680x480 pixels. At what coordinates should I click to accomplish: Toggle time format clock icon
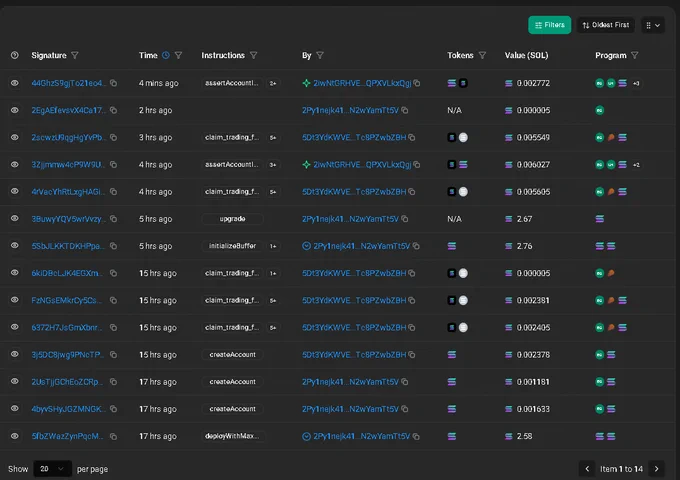click(166, 55)
